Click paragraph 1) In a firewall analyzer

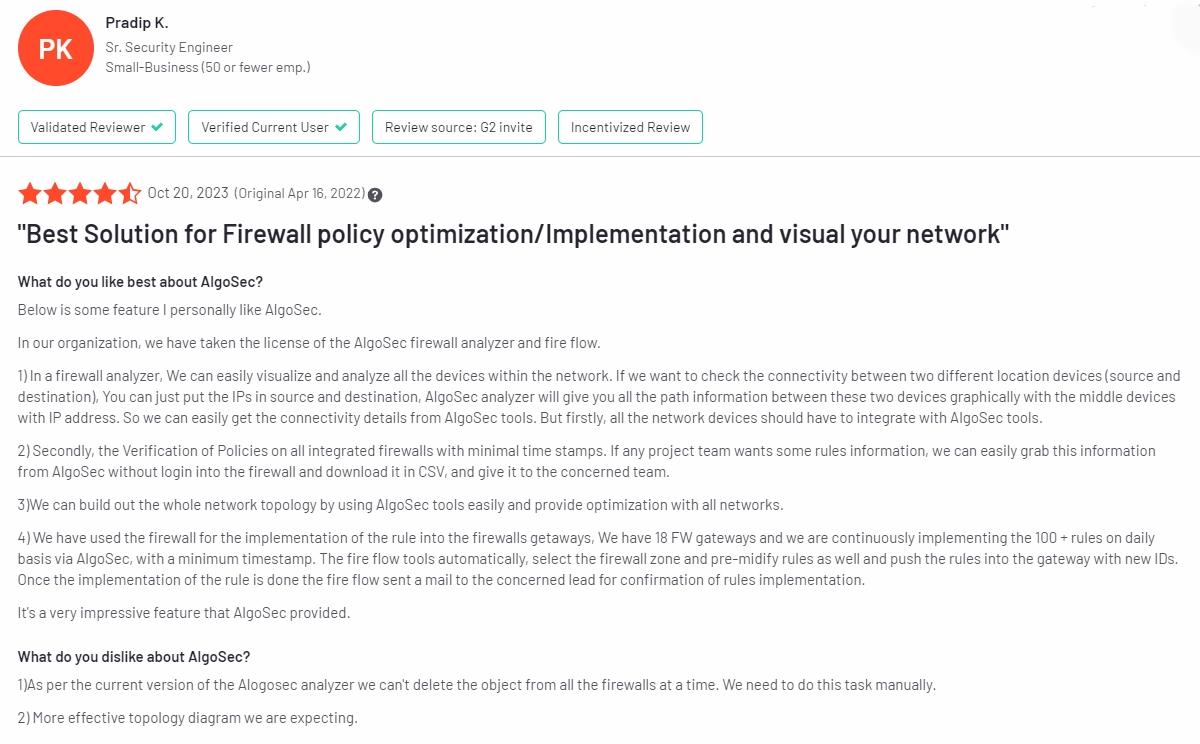tap(600, 397)
